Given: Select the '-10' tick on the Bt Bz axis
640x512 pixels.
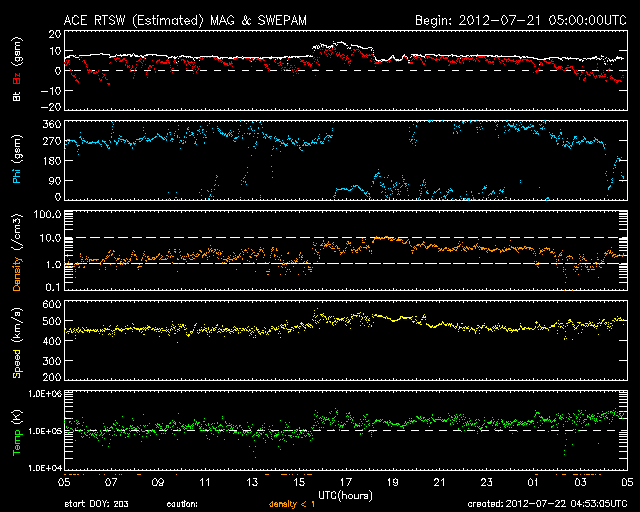Looking at the screenshot, I should pyautogui.click(x=51, y=90).
